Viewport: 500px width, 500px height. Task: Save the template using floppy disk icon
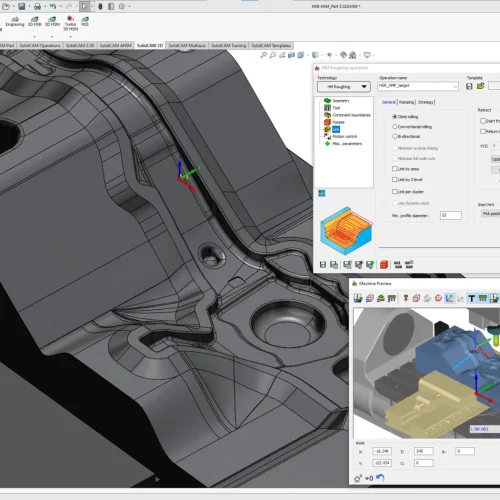(x=469, y=86)
